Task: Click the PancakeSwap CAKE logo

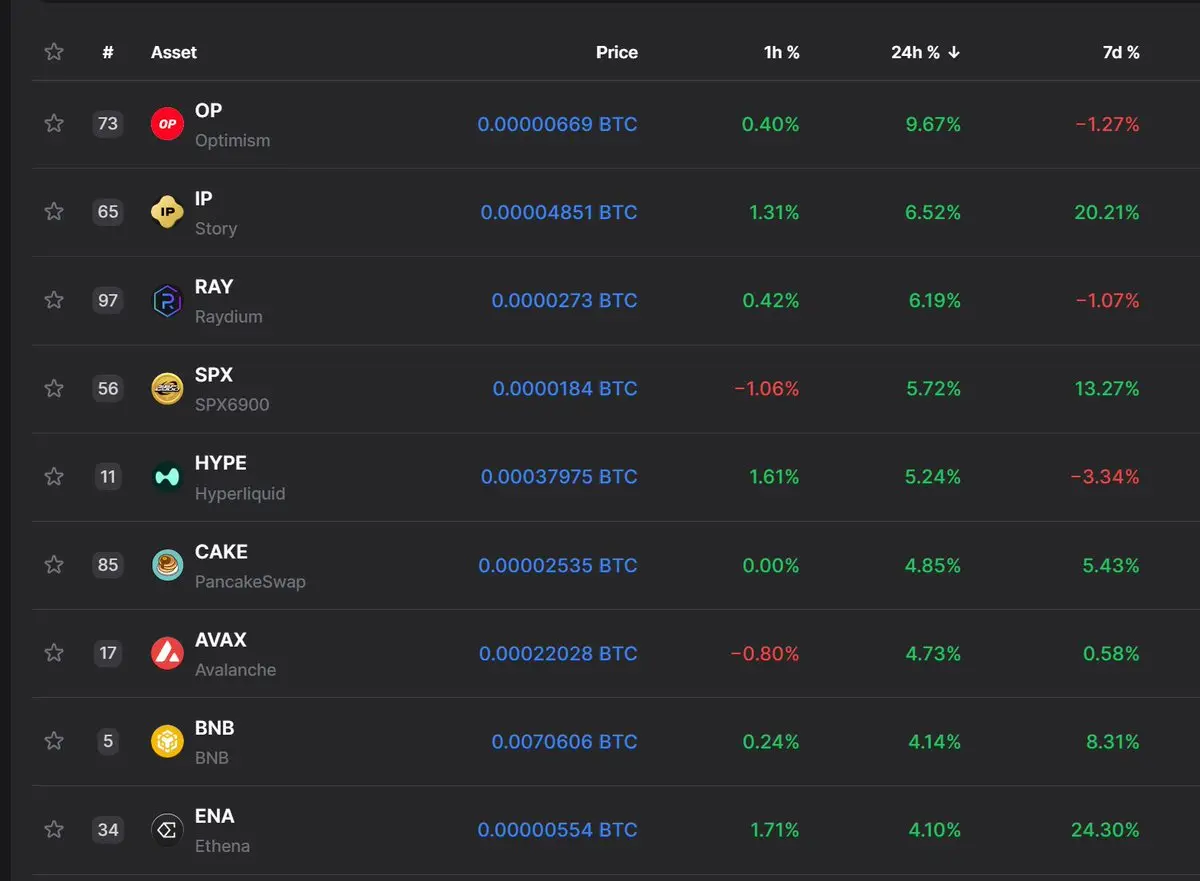Action: (x=167, y=565)
